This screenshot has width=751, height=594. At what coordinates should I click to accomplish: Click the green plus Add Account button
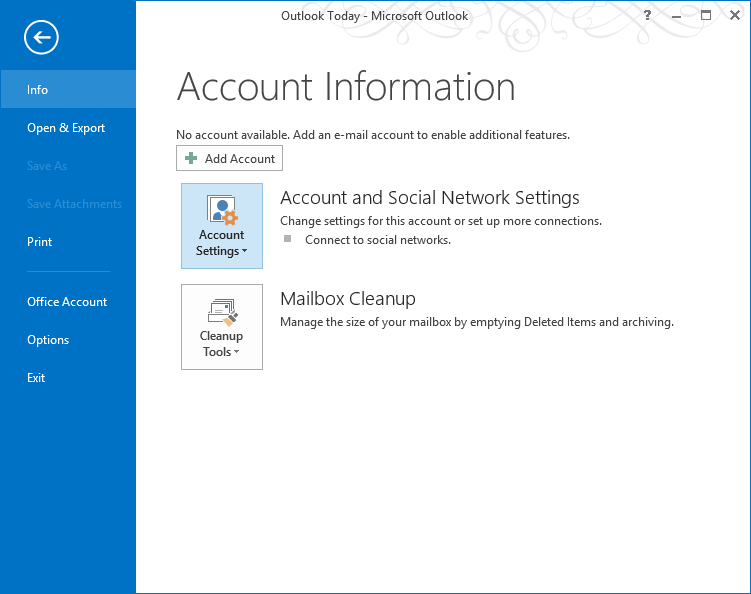pyautogui.click(x=229, y=159)
